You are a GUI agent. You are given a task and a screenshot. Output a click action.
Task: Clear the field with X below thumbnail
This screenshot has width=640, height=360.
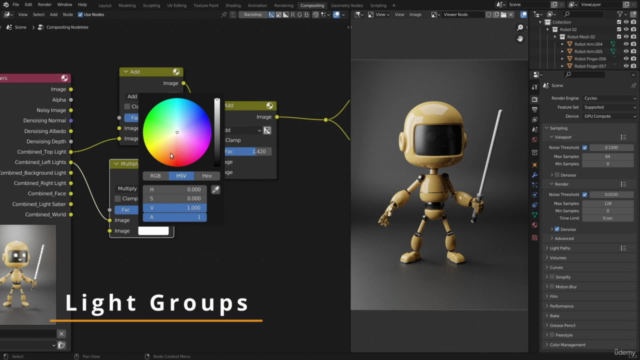click(x=61, y=334)
